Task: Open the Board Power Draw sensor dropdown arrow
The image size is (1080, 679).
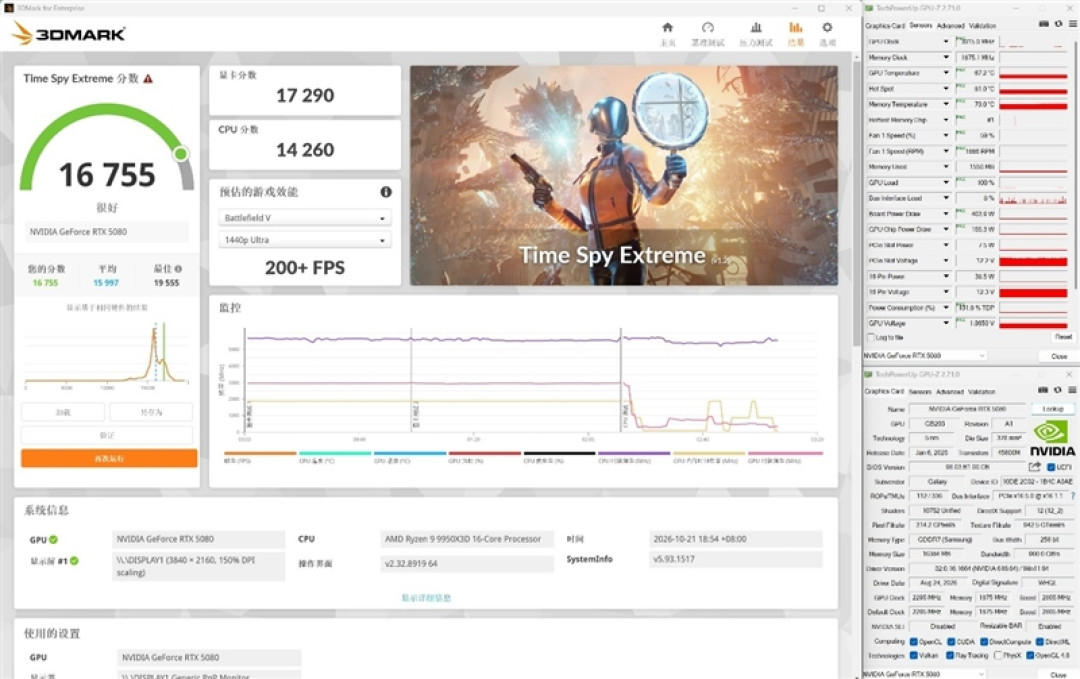Action: (x=946, y=213)
